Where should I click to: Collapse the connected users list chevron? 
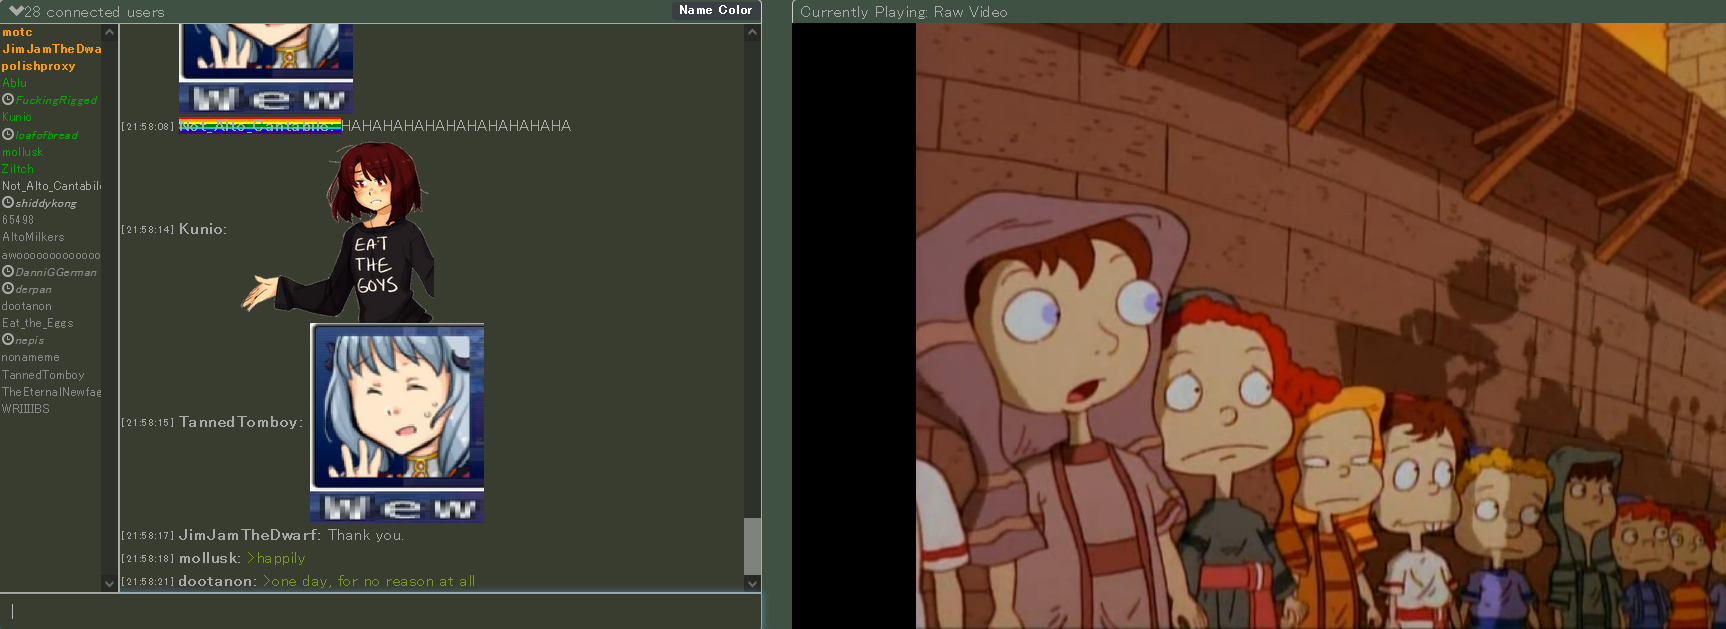pos(16,11)
